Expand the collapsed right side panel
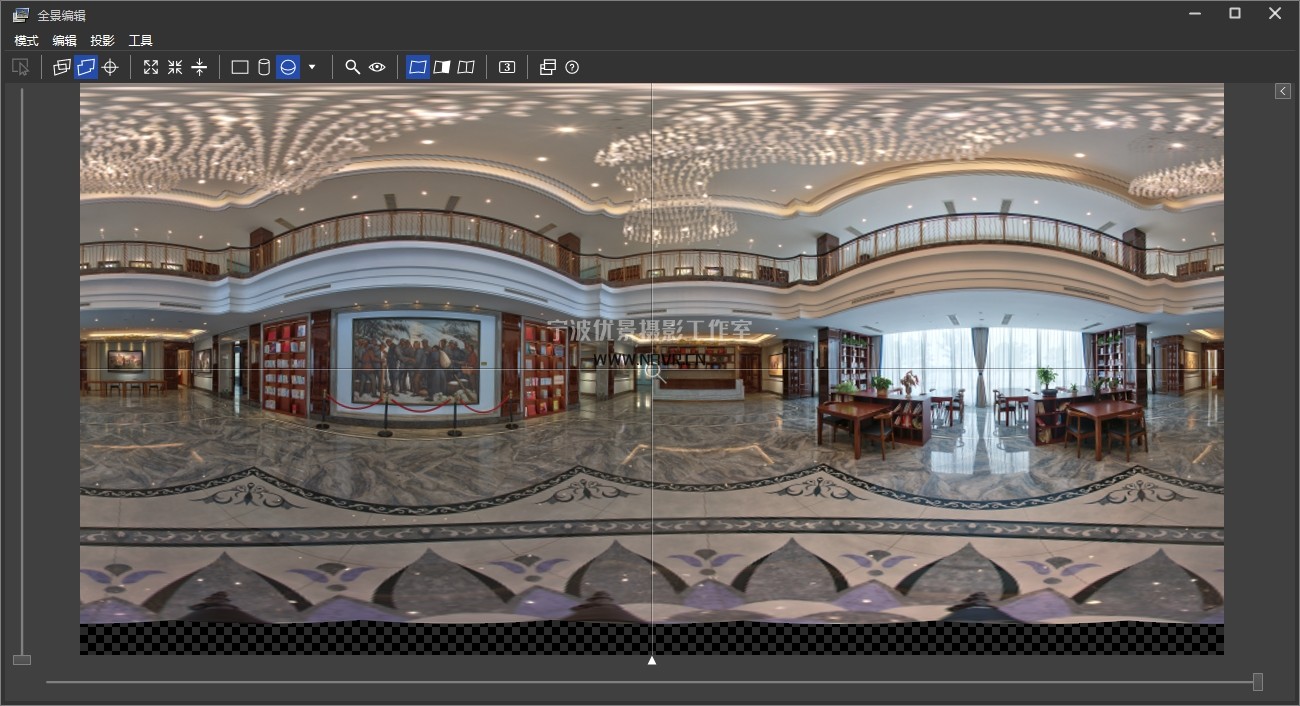The width and height of the screenshot is (1300, 706). tap(1283, 91)
